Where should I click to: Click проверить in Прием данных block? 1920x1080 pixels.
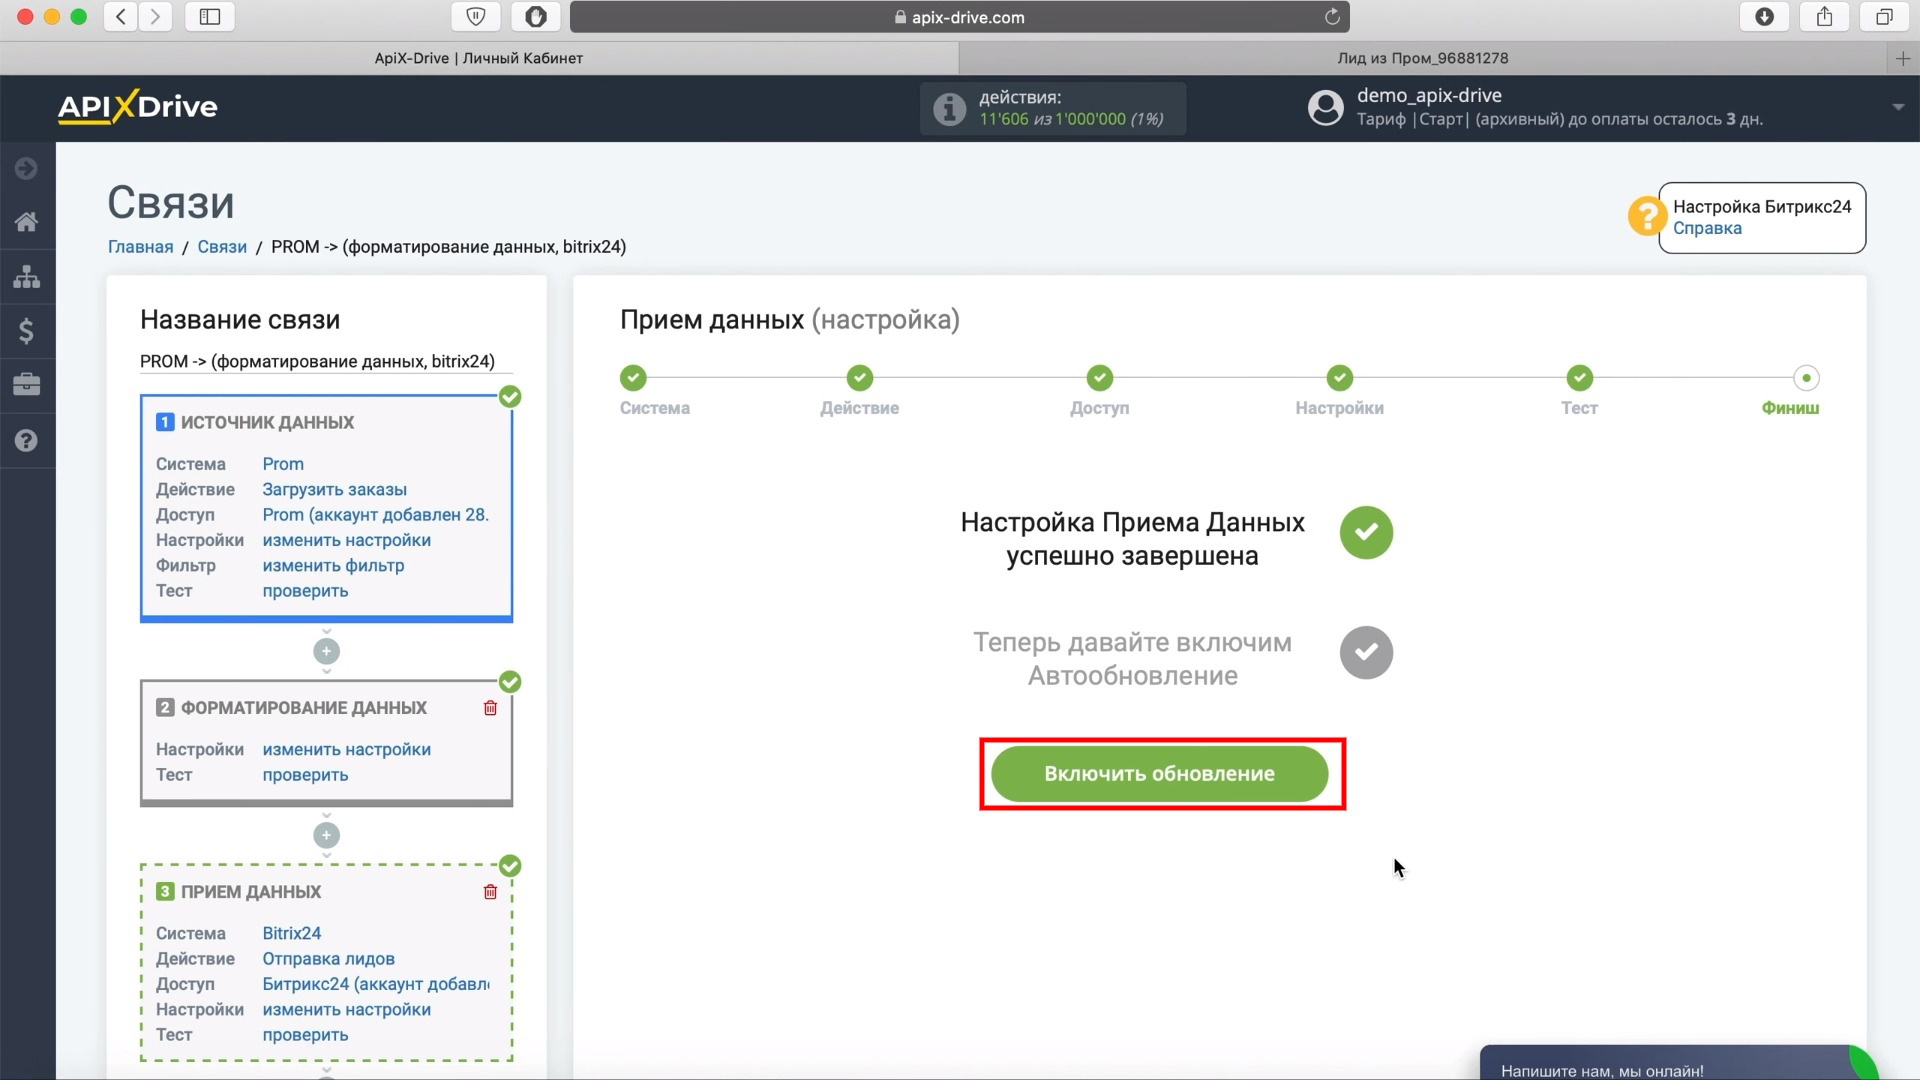coord(305,1035)
